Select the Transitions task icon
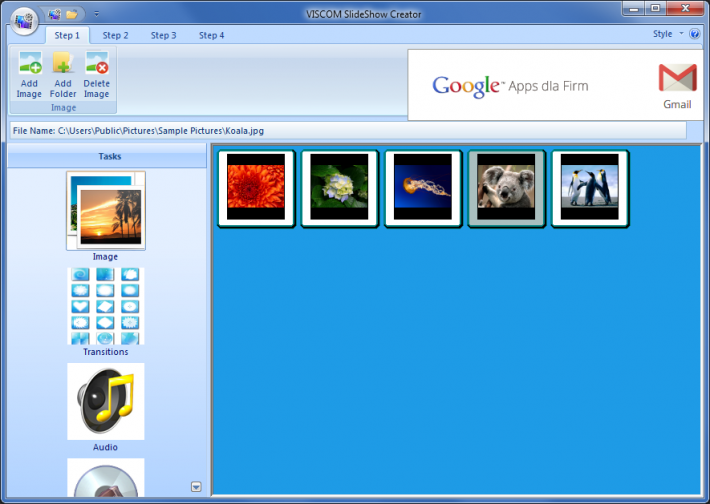 pos(106,306)
